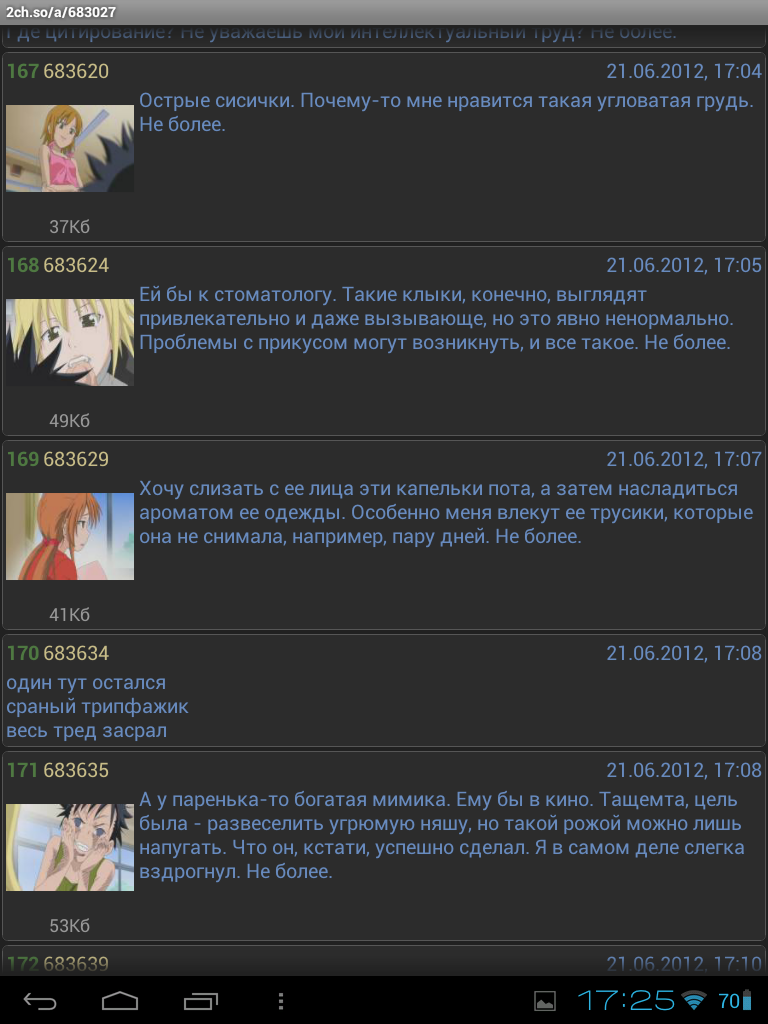This screenshot has width=768, height=1024.
Task: Tap post ID 683629 link
Action: [x=76, y=459]
